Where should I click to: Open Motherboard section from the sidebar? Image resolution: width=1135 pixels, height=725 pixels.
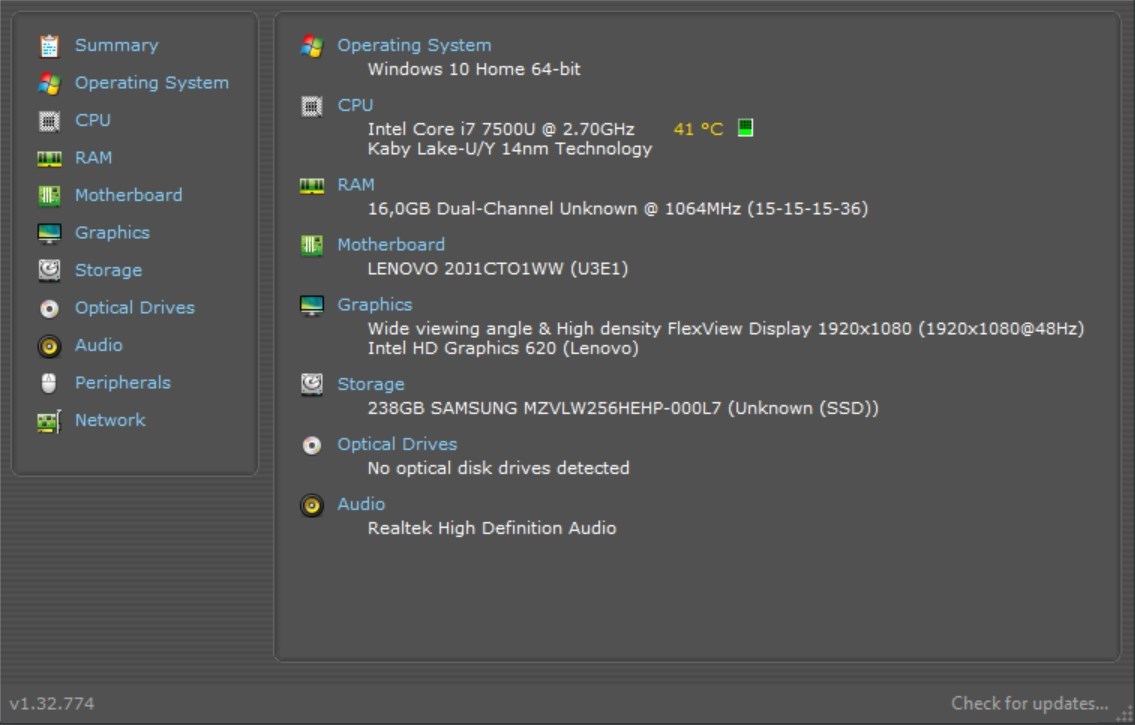128,195
